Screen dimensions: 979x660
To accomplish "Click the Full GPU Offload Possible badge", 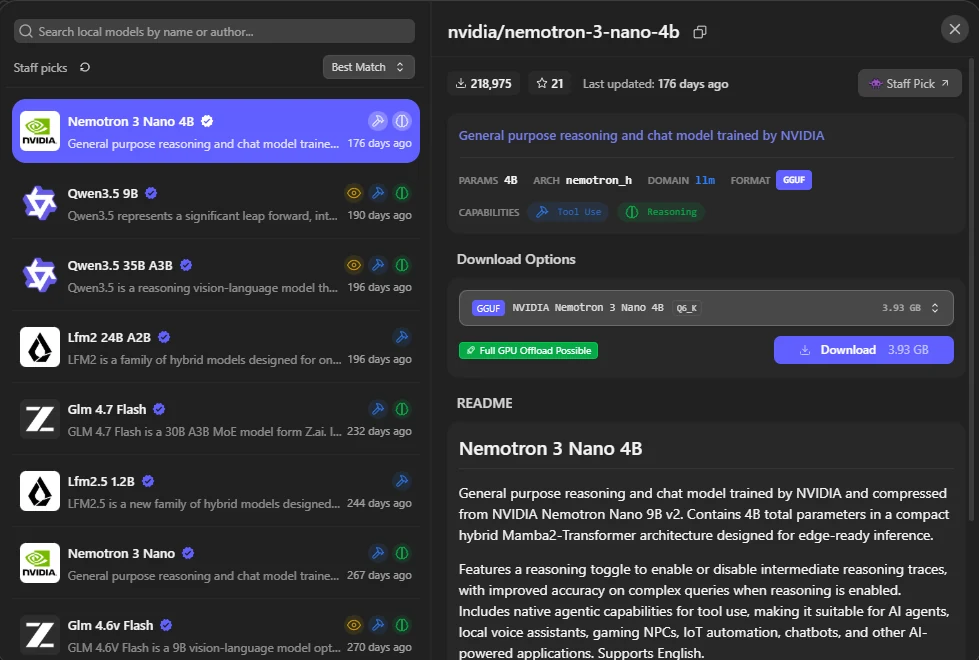I will tap(528, 350).
